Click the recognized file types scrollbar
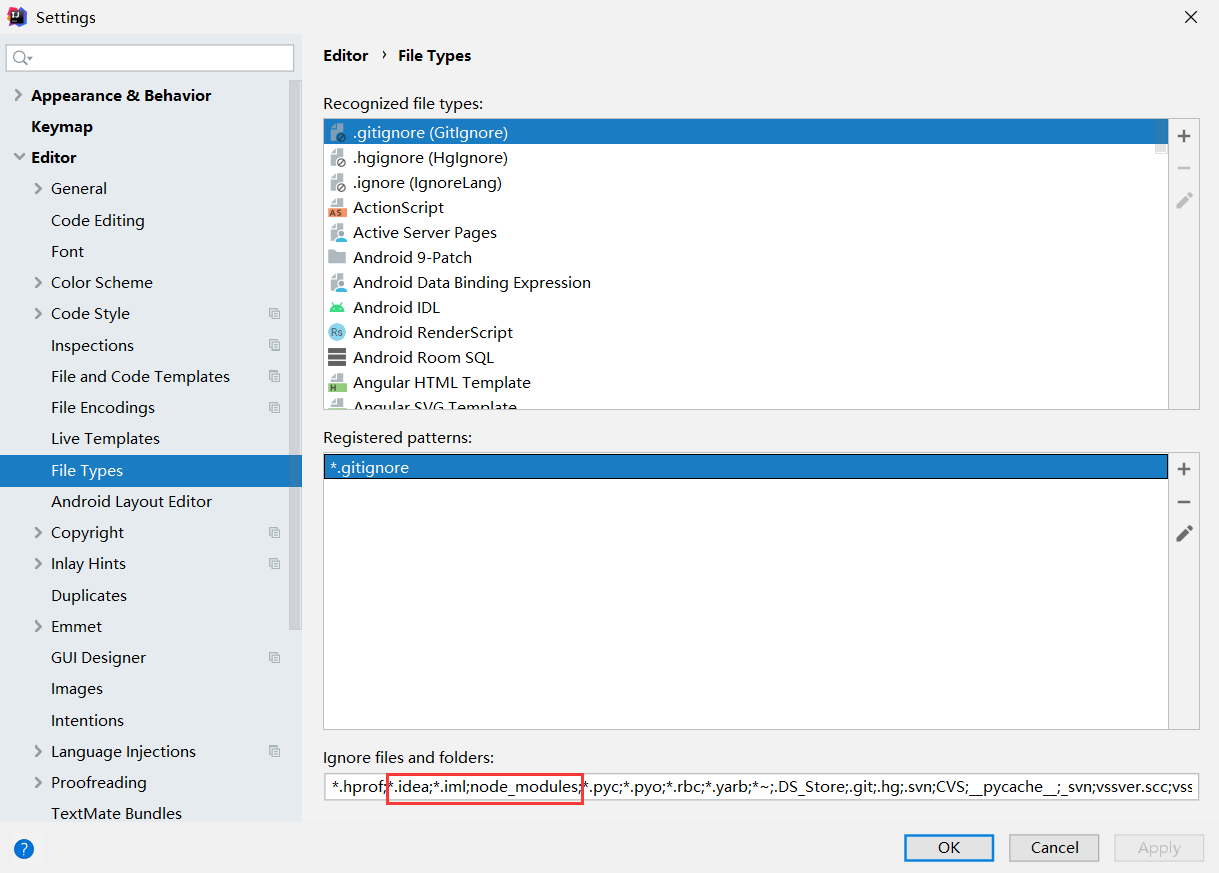This screenshot has height=873, width=1219. [x=1161, y=137]
